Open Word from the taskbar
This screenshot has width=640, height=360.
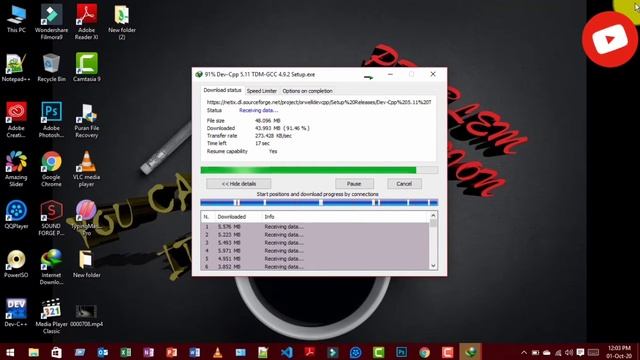(x=195, y=352)
